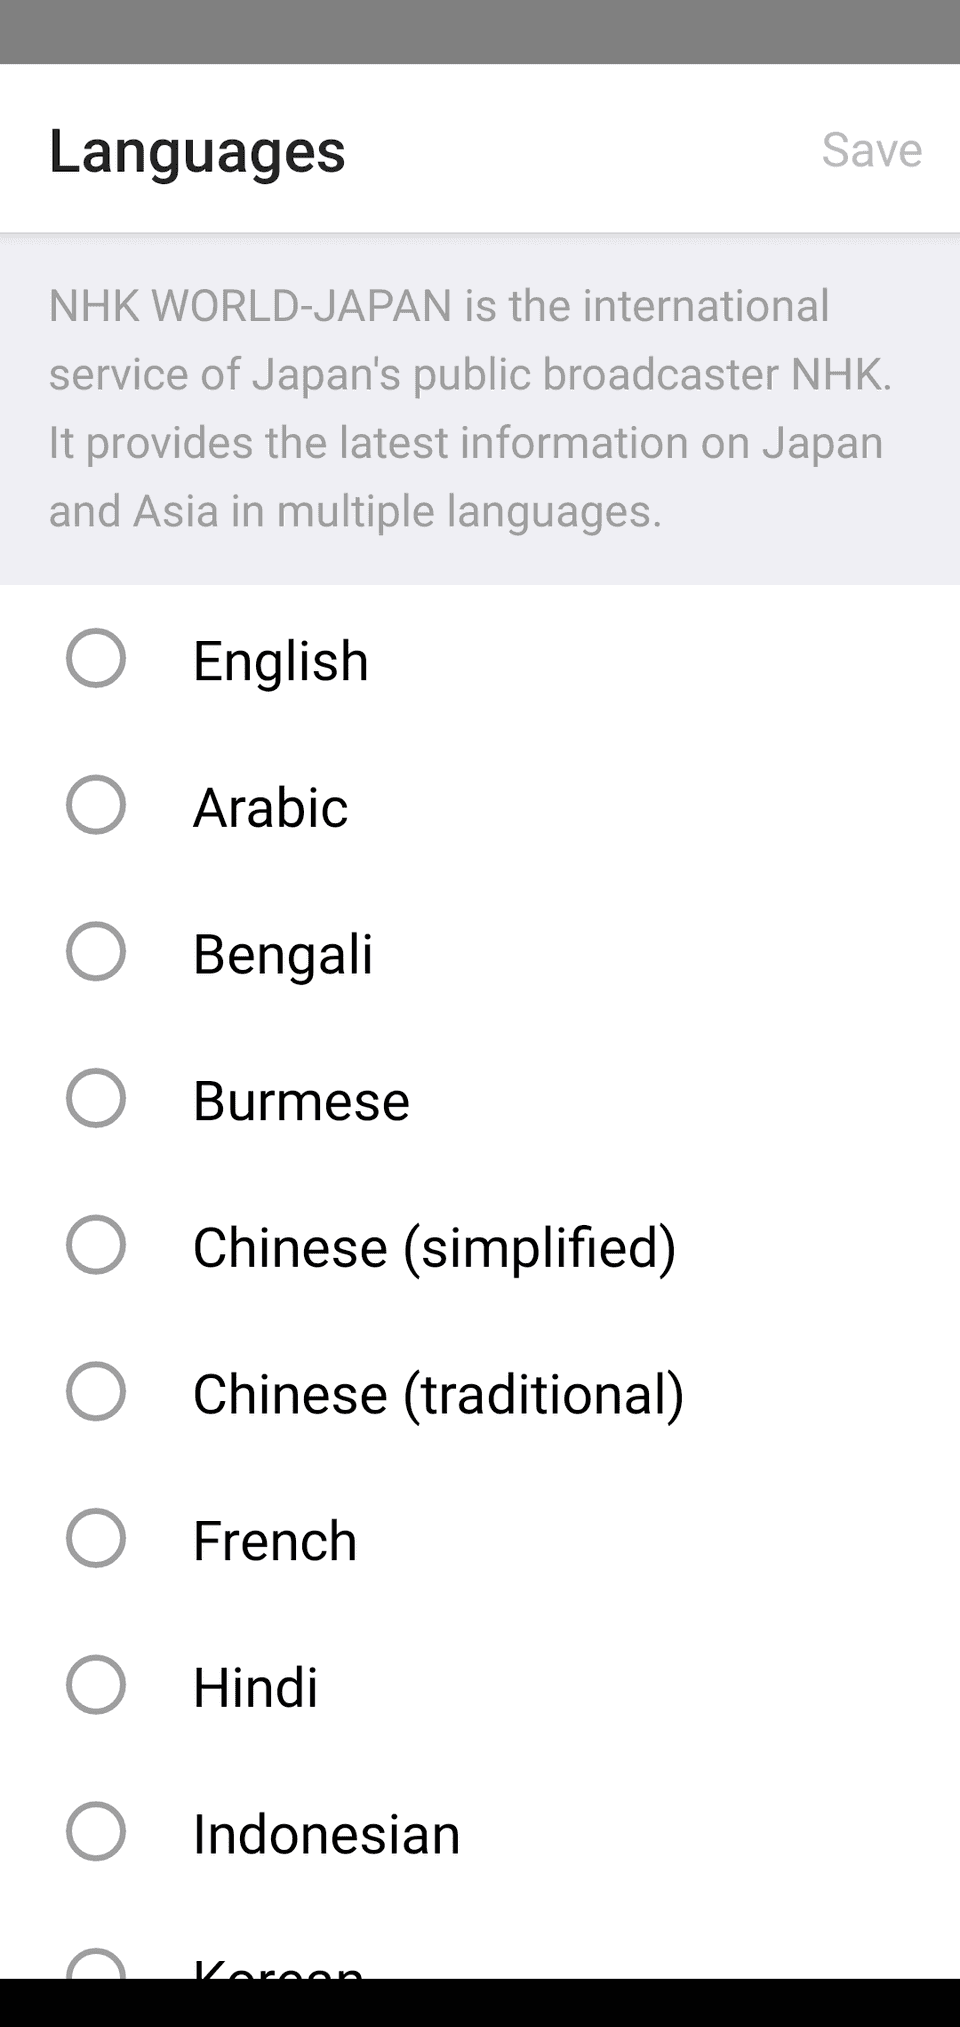Pick the Burmese radio button
Viewport: 960px width, 2027px height.
[x=96, y=1098]
